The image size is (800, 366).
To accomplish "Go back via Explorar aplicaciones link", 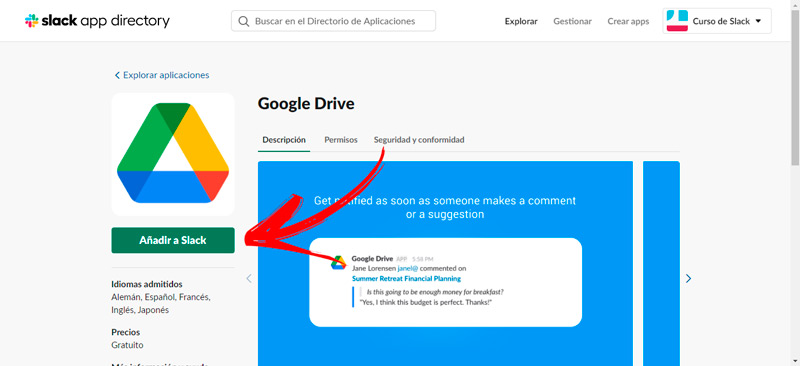I will tap(162, 75).
